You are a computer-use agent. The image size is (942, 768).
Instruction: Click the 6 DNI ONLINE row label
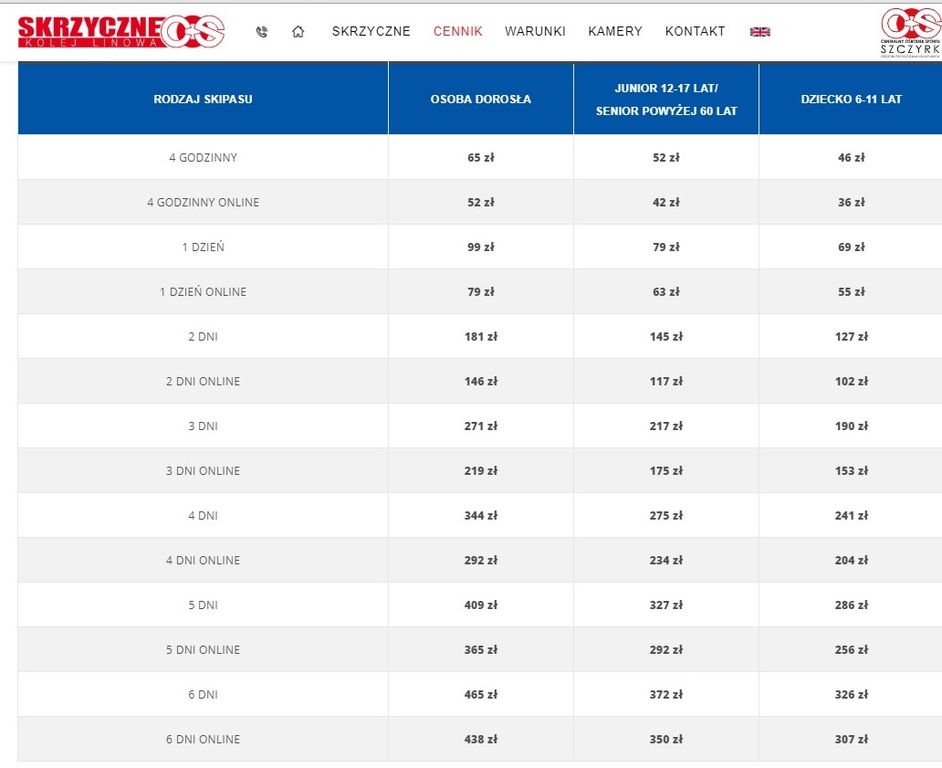click(x=203, y=740)
